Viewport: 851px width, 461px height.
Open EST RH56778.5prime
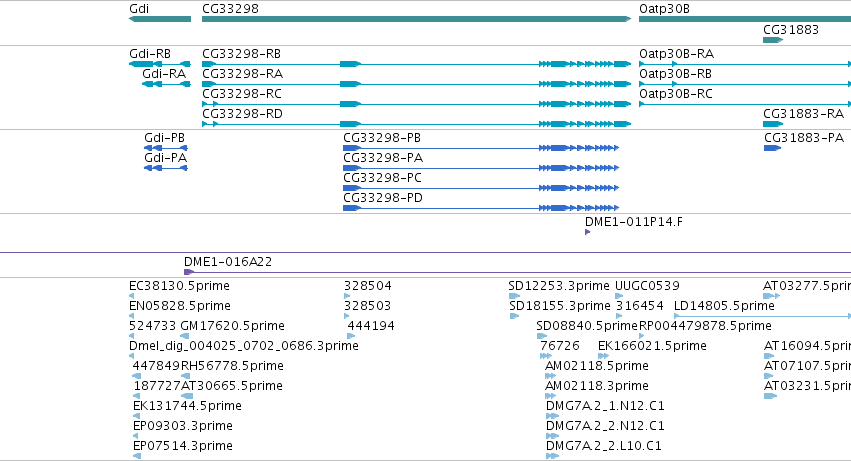click(232, 367)
